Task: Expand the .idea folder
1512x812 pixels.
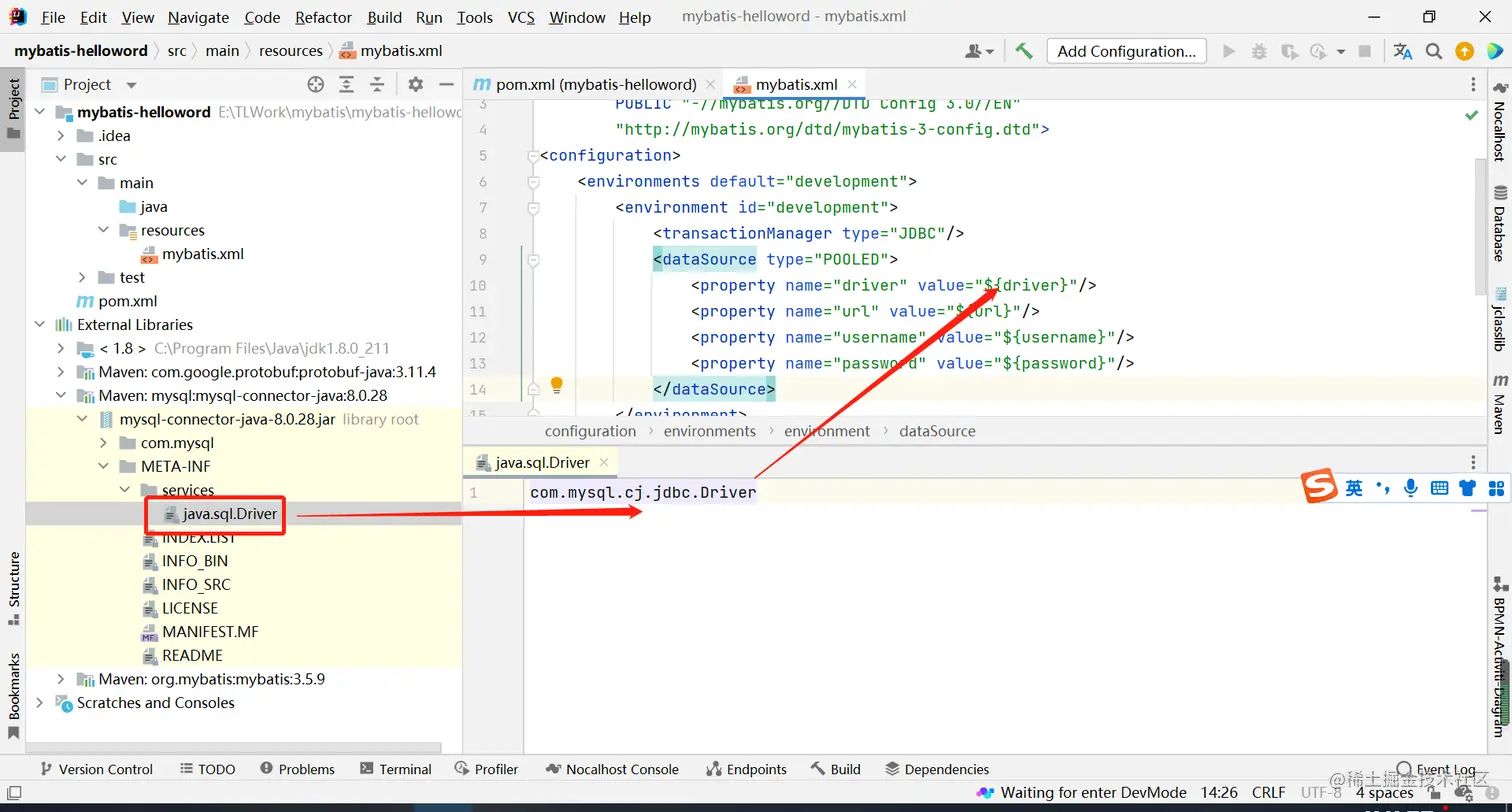Action: pyautogui.click(x=60, y=136)
